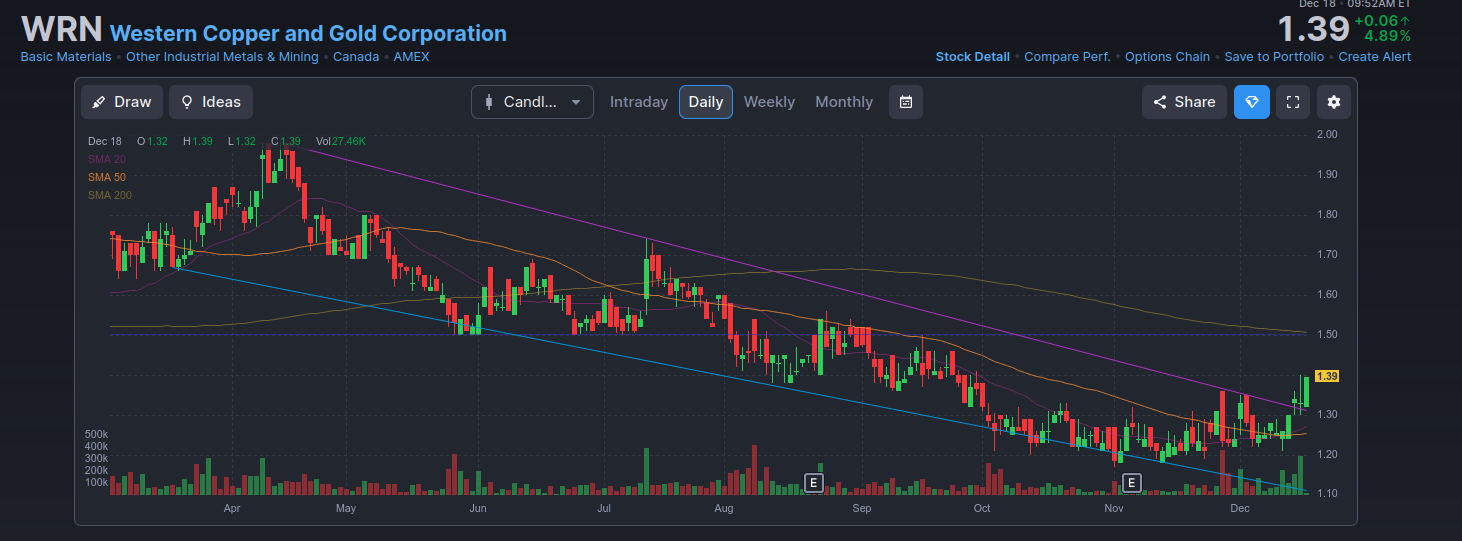Select the Monthly timeframe
Screen dimensions: 1462x541
click(x=843, y=102)
